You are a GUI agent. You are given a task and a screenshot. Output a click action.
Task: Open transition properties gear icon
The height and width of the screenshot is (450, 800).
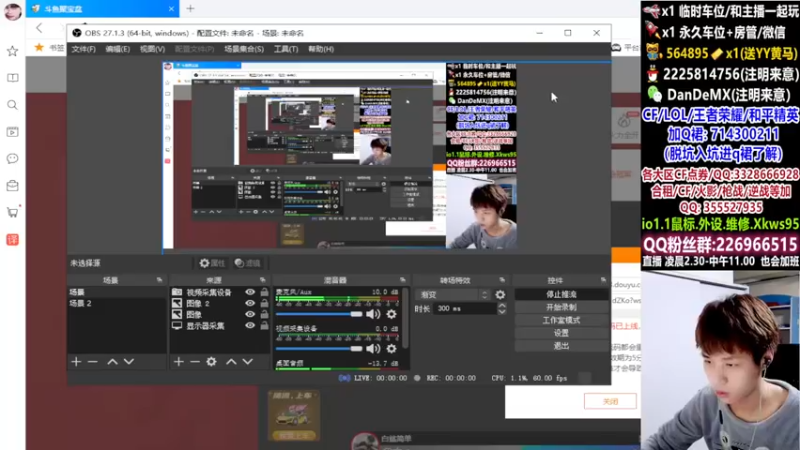pyautogui.click(x=500, y=294)
